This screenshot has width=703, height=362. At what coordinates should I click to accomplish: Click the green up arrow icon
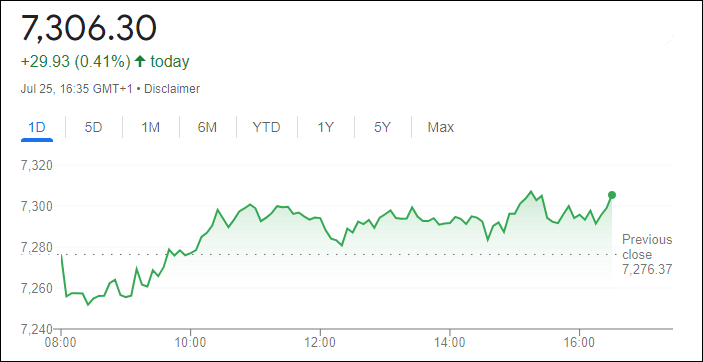tap(140, 61)
